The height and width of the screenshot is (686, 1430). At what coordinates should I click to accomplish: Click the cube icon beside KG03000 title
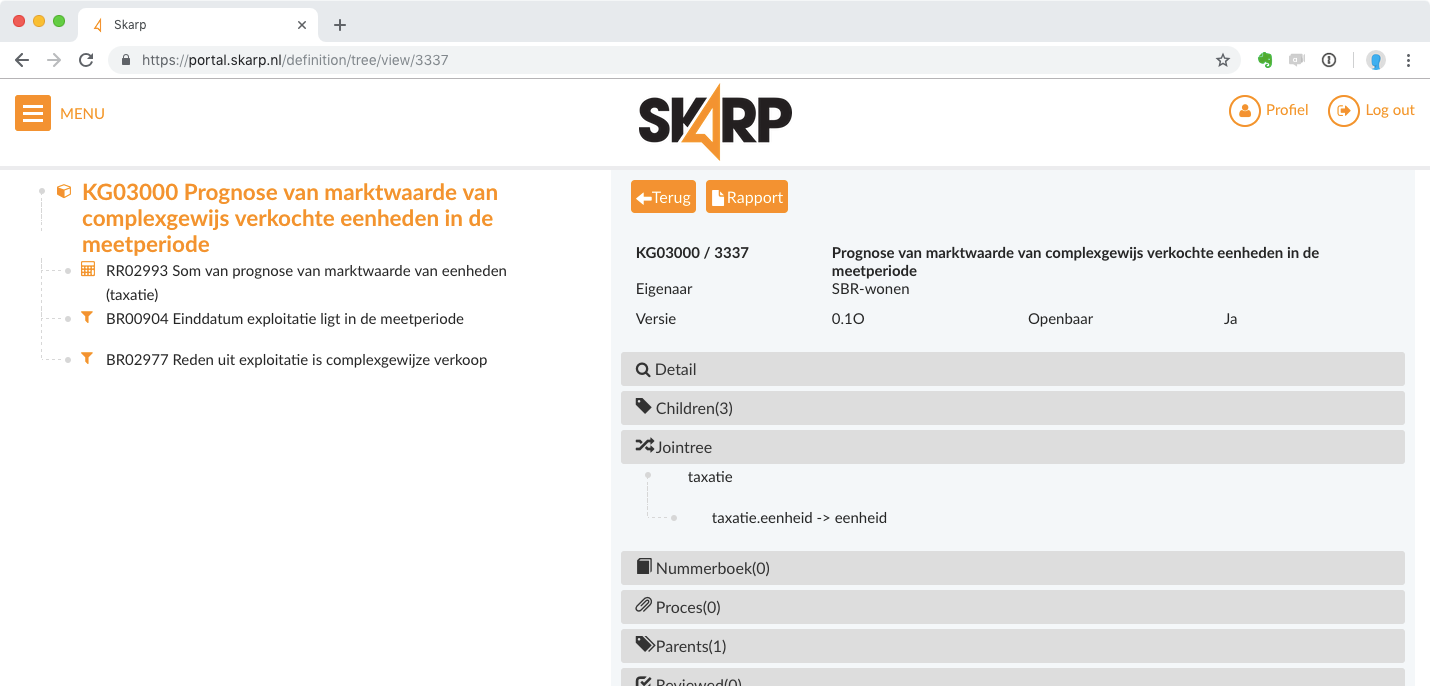(64, 191)
